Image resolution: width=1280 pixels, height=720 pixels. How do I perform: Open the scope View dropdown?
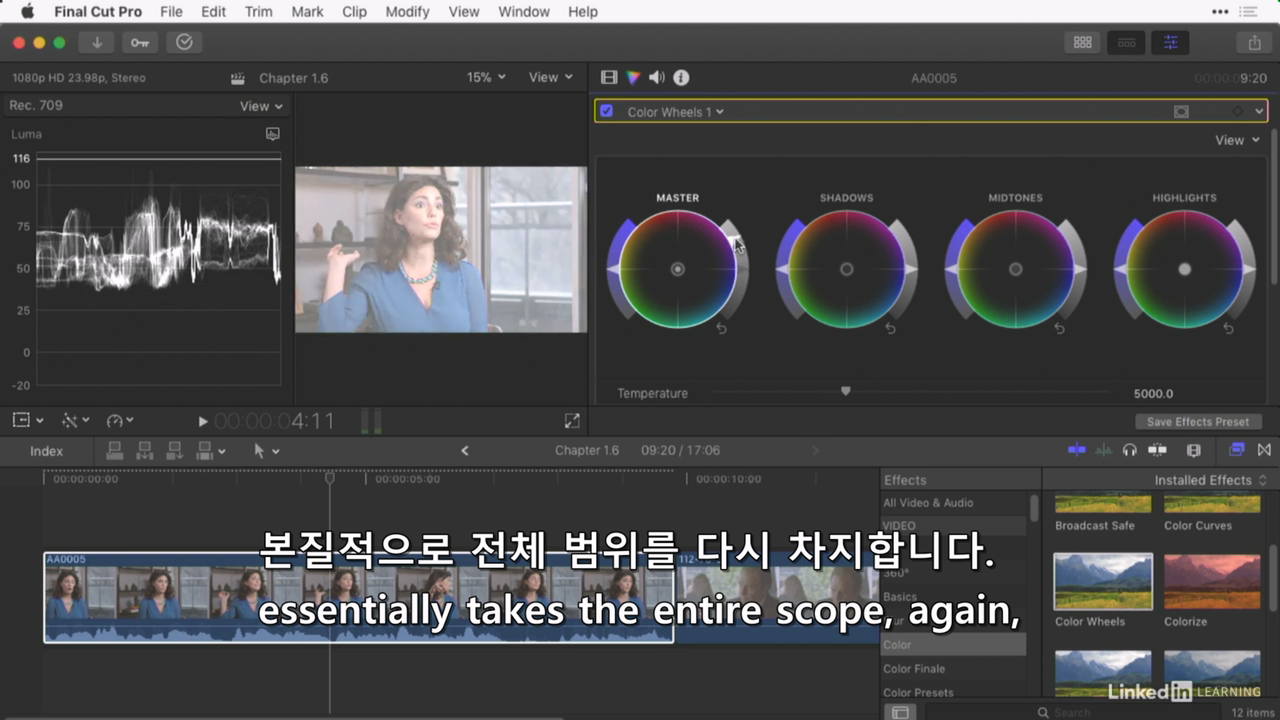[261, 106]
